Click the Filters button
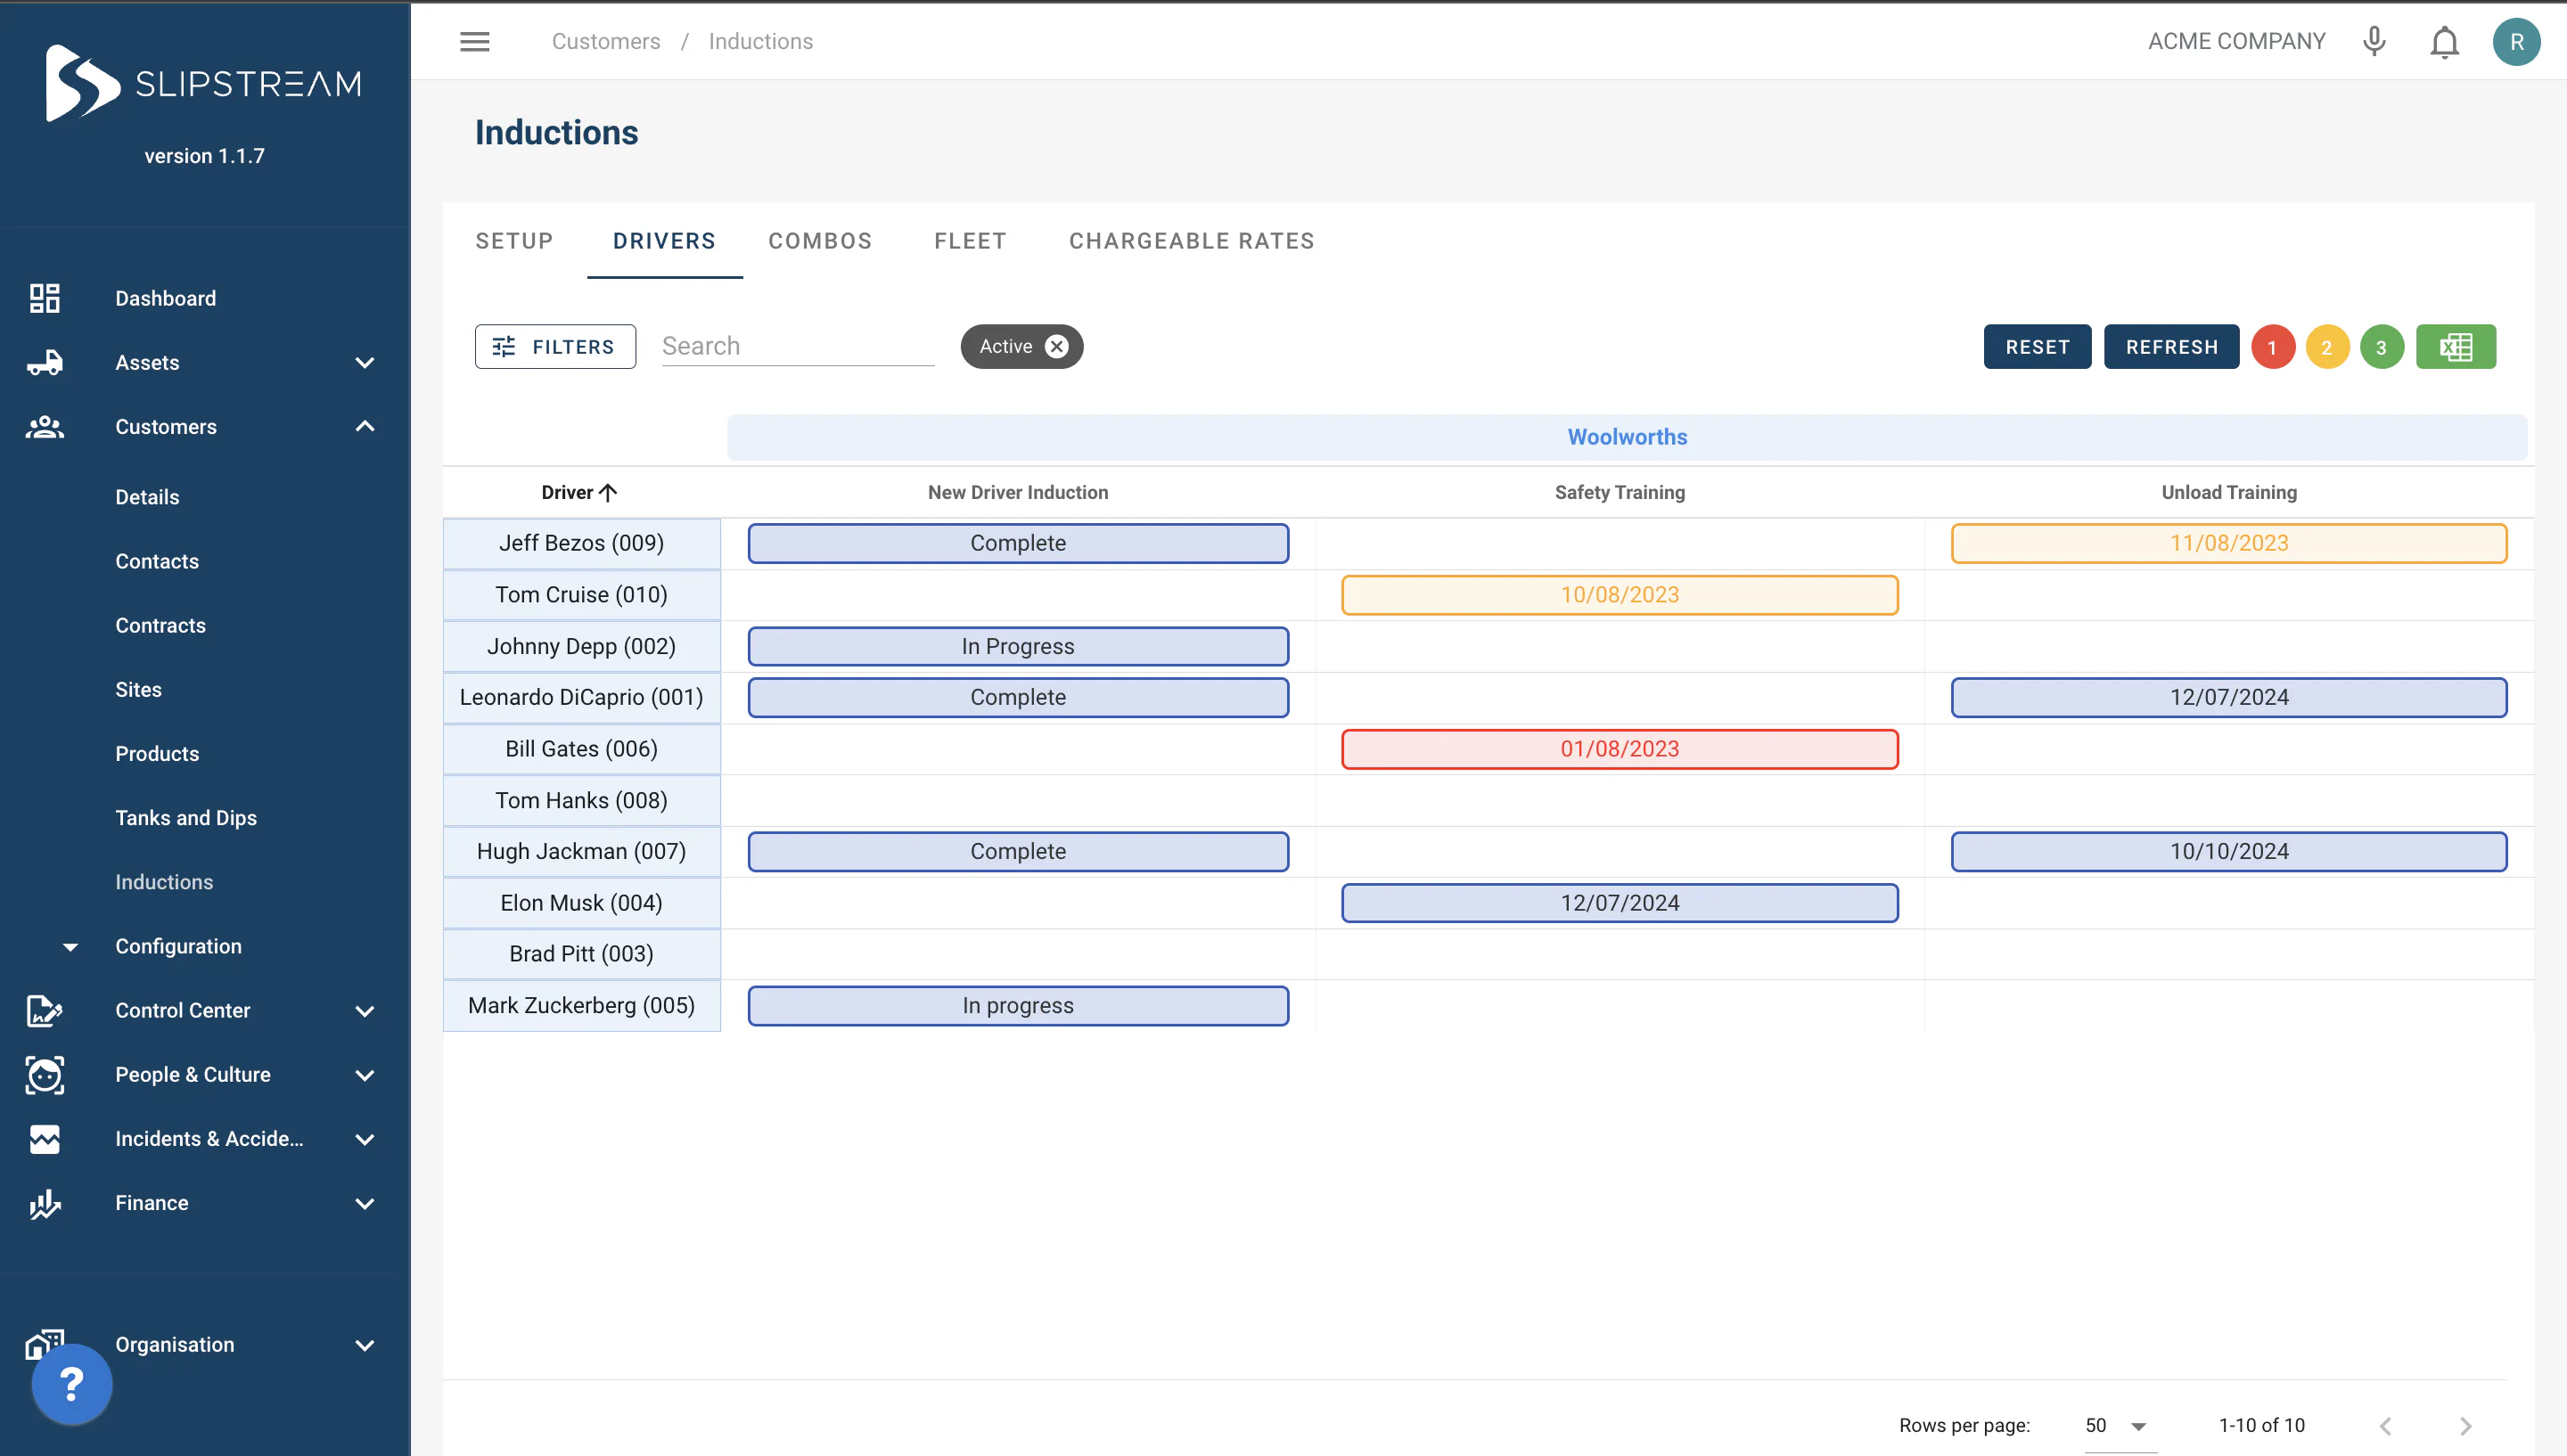The height and width of the screenshot is (1456, 2567). pos(555,346)
